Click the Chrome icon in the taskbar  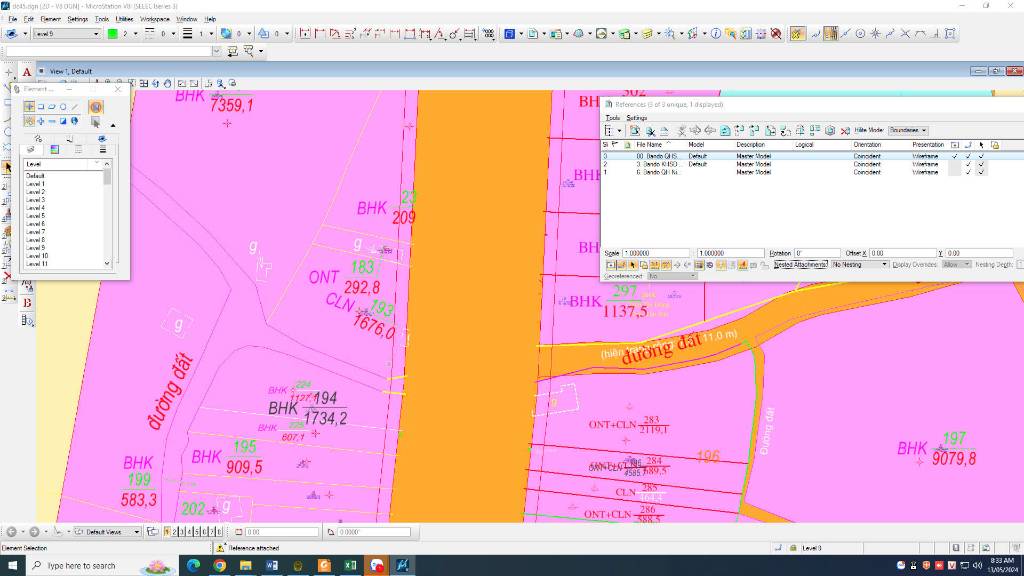click(219, 565)
